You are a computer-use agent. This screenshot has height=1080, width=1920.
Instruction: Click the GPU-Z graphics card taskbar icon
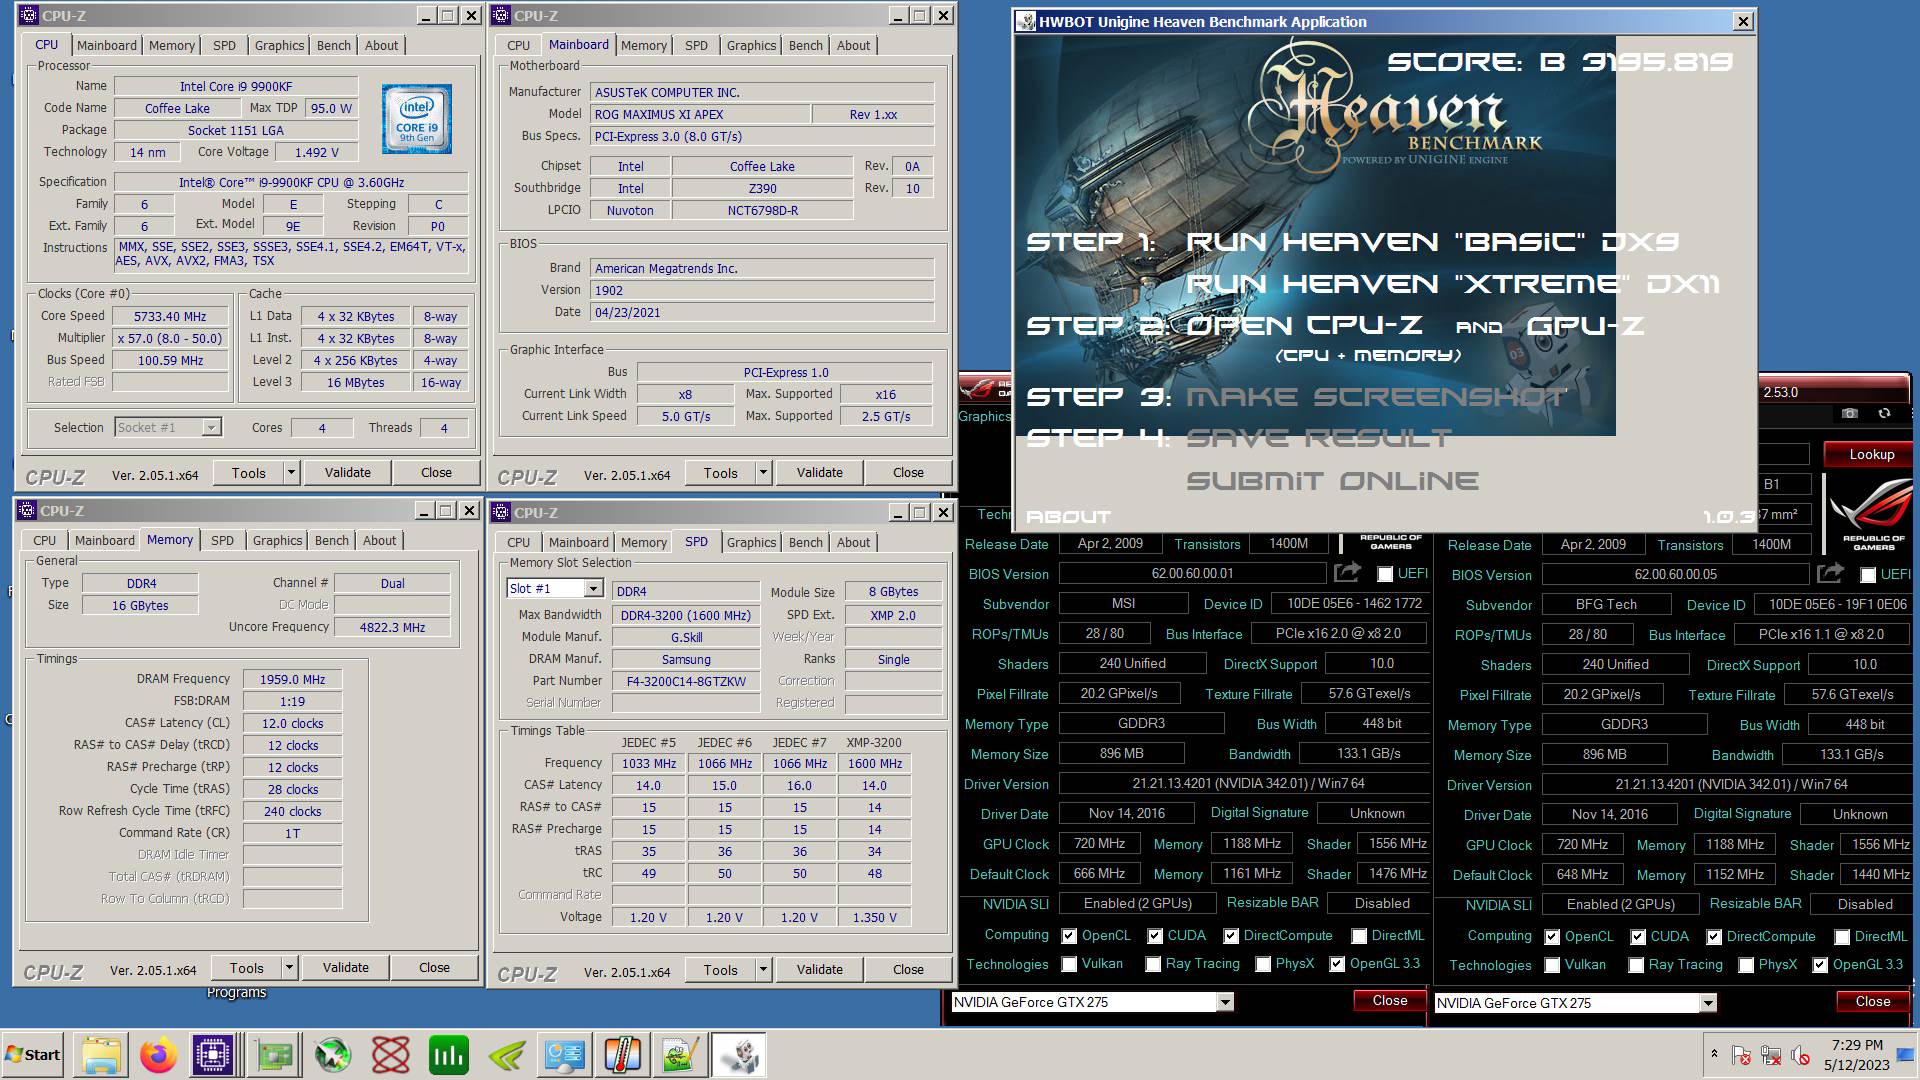[274, 1055]
